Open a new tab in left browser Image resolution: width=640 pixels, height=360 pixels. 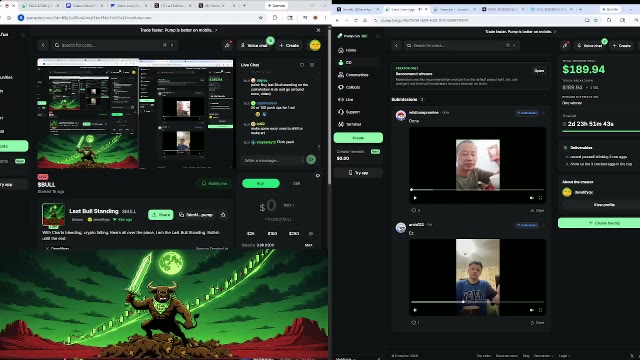[x=244, y=6]
